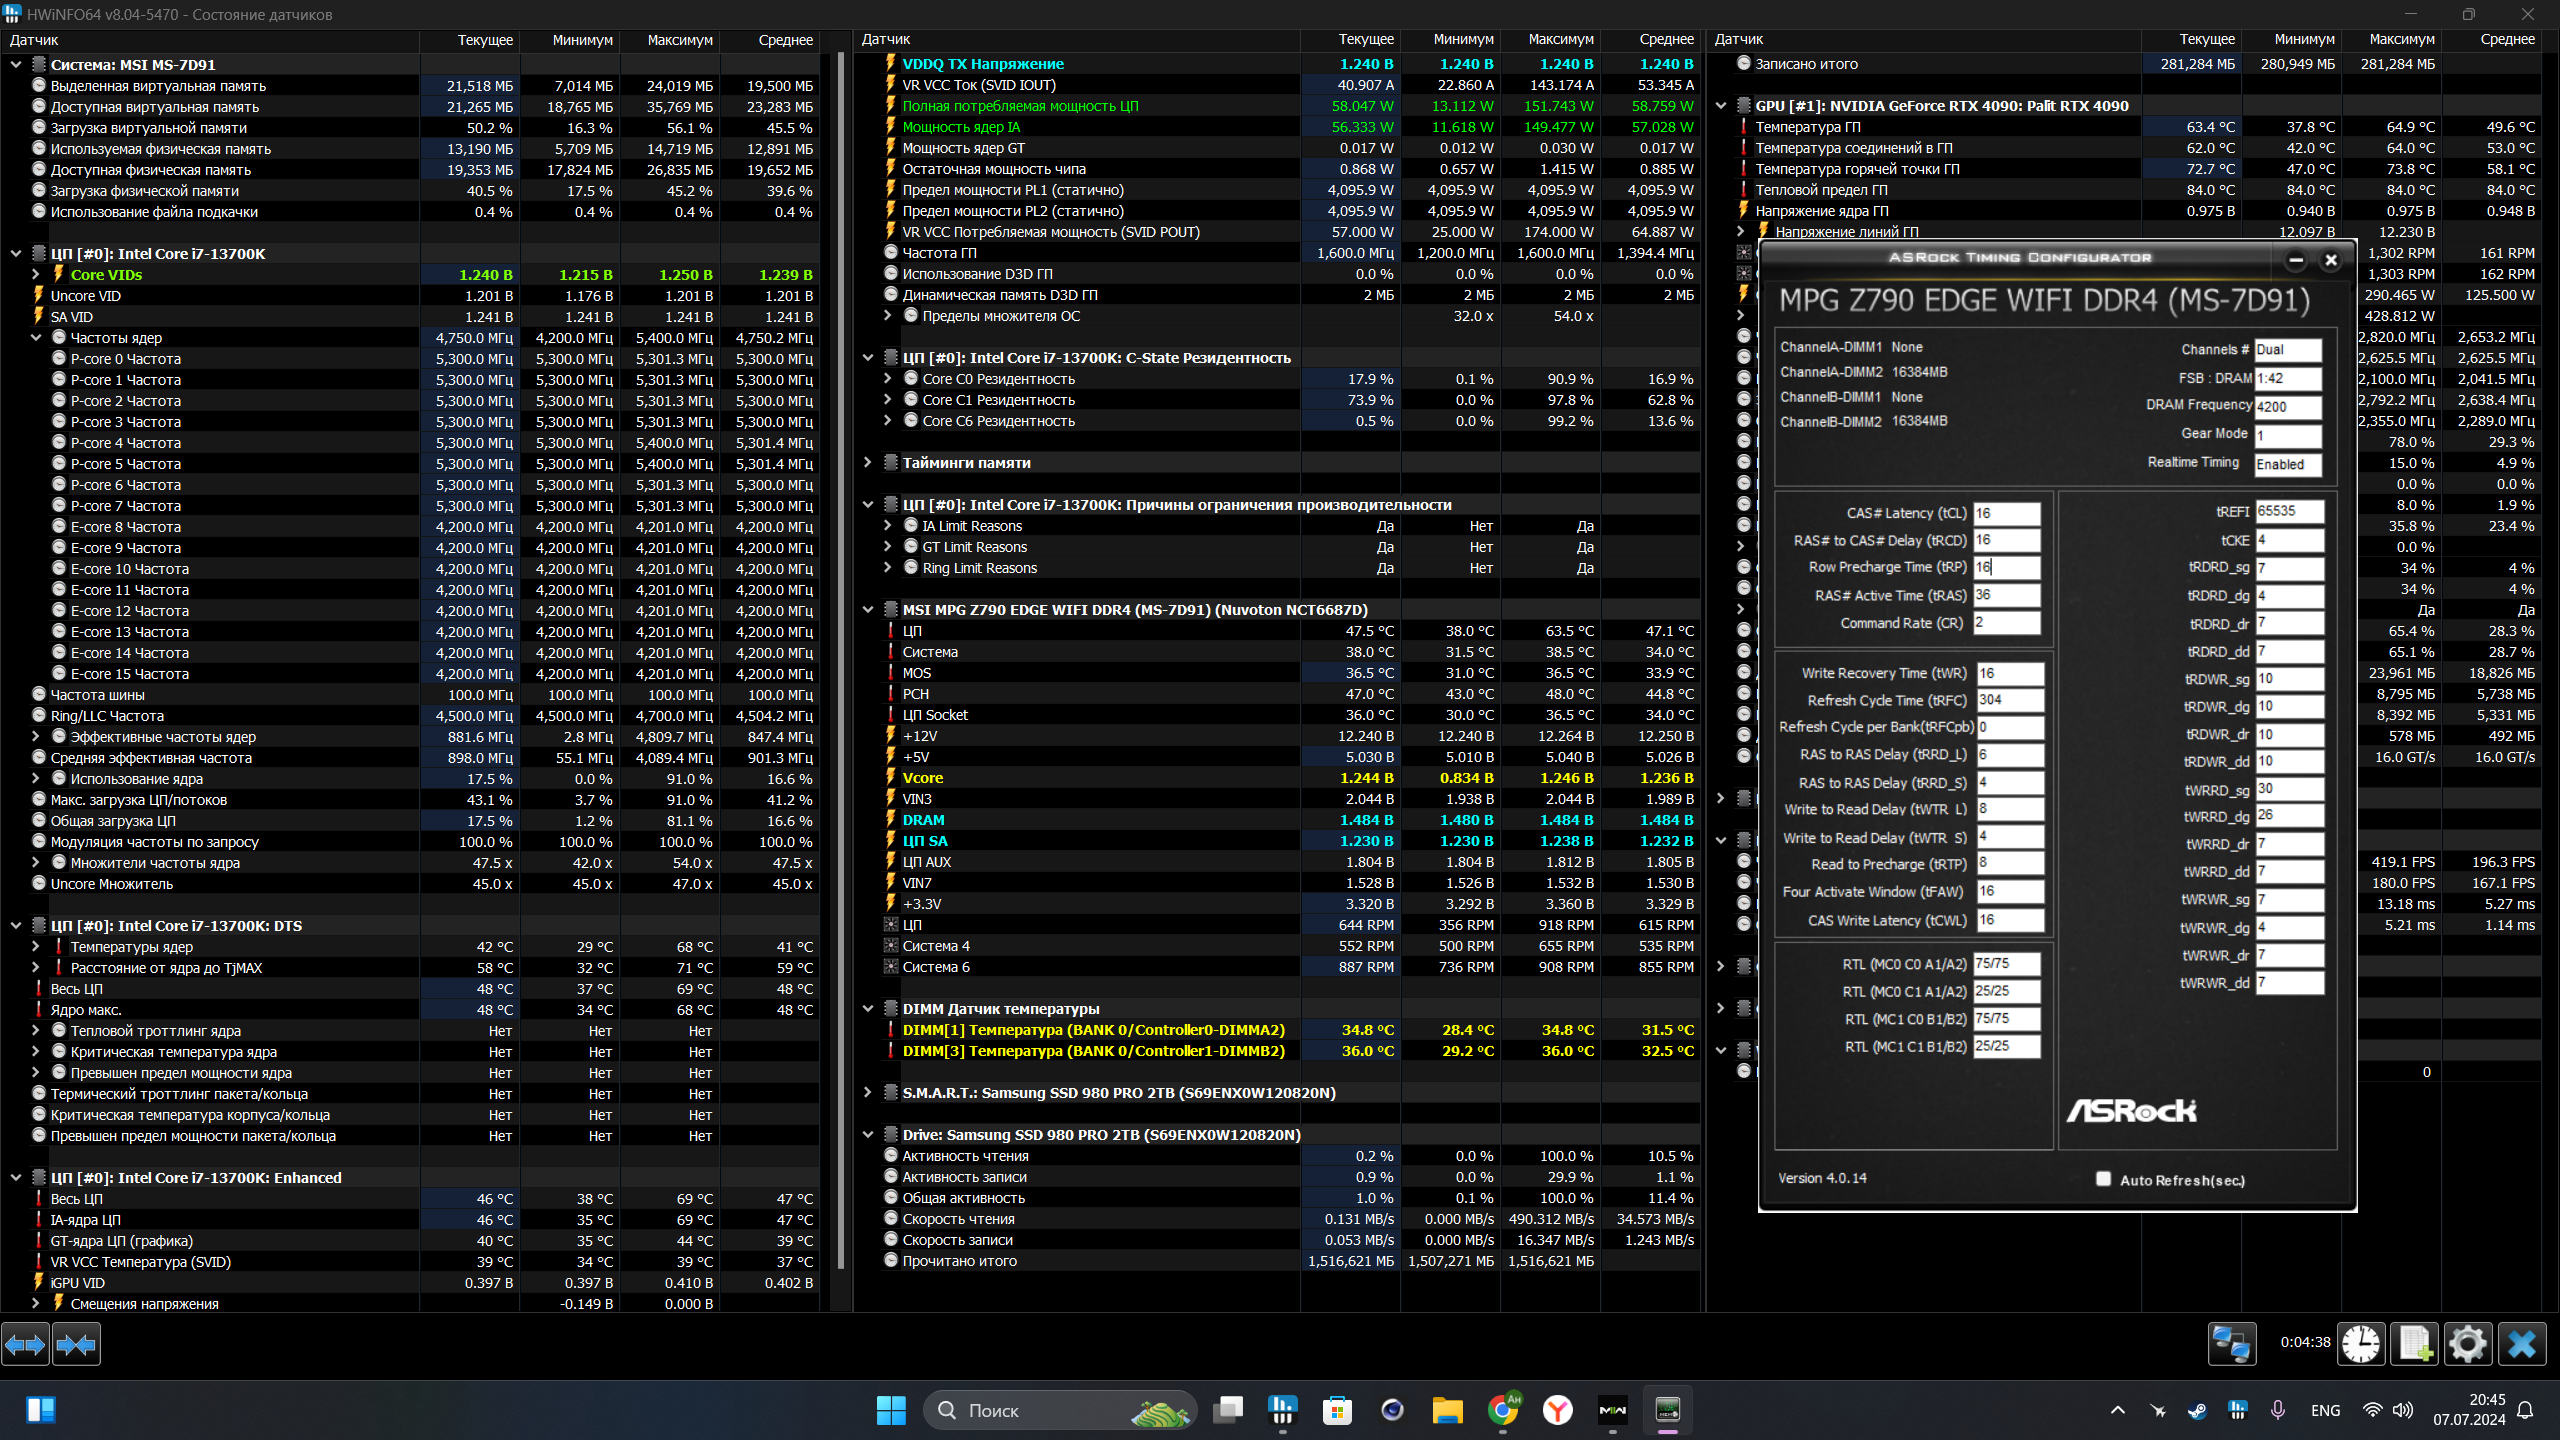Image resolution: width=2560 pixels, height=1440 pixels.
Task: Click the expand columns arrows button
Action: [25, 1345]
